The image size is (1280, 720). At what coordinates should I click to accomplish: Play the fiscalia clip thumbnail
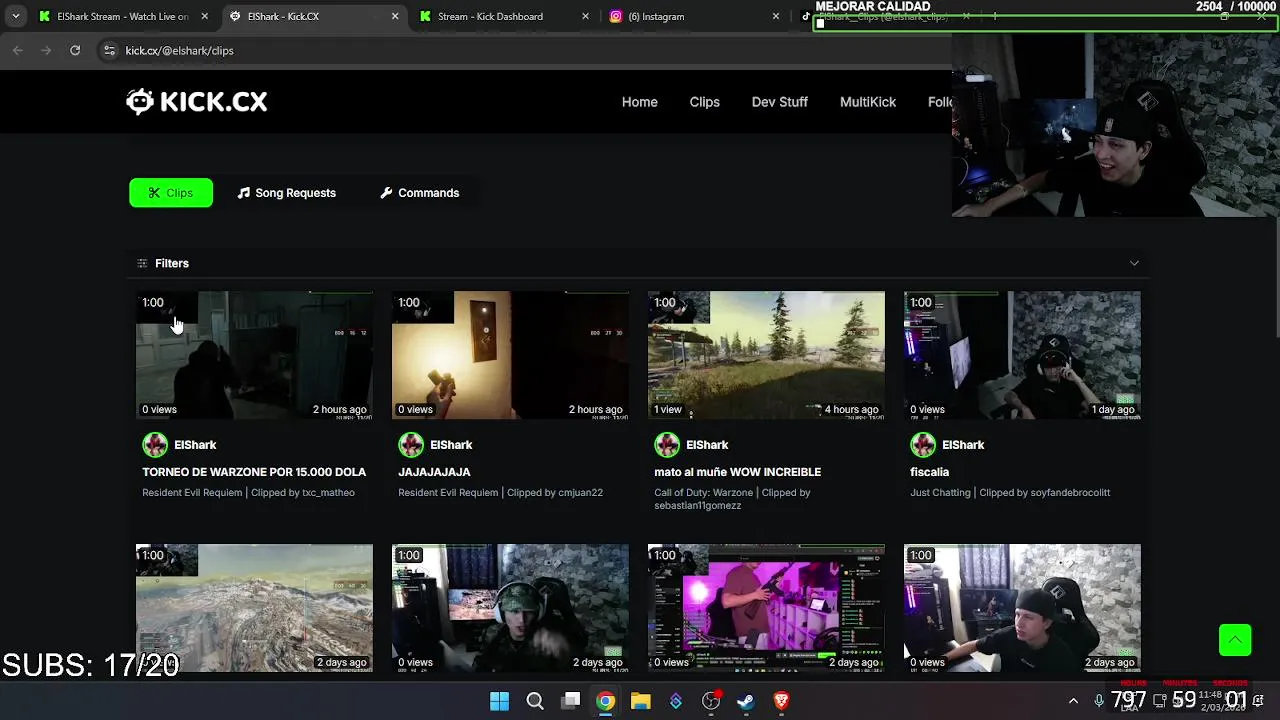(x=1022, y=355)
